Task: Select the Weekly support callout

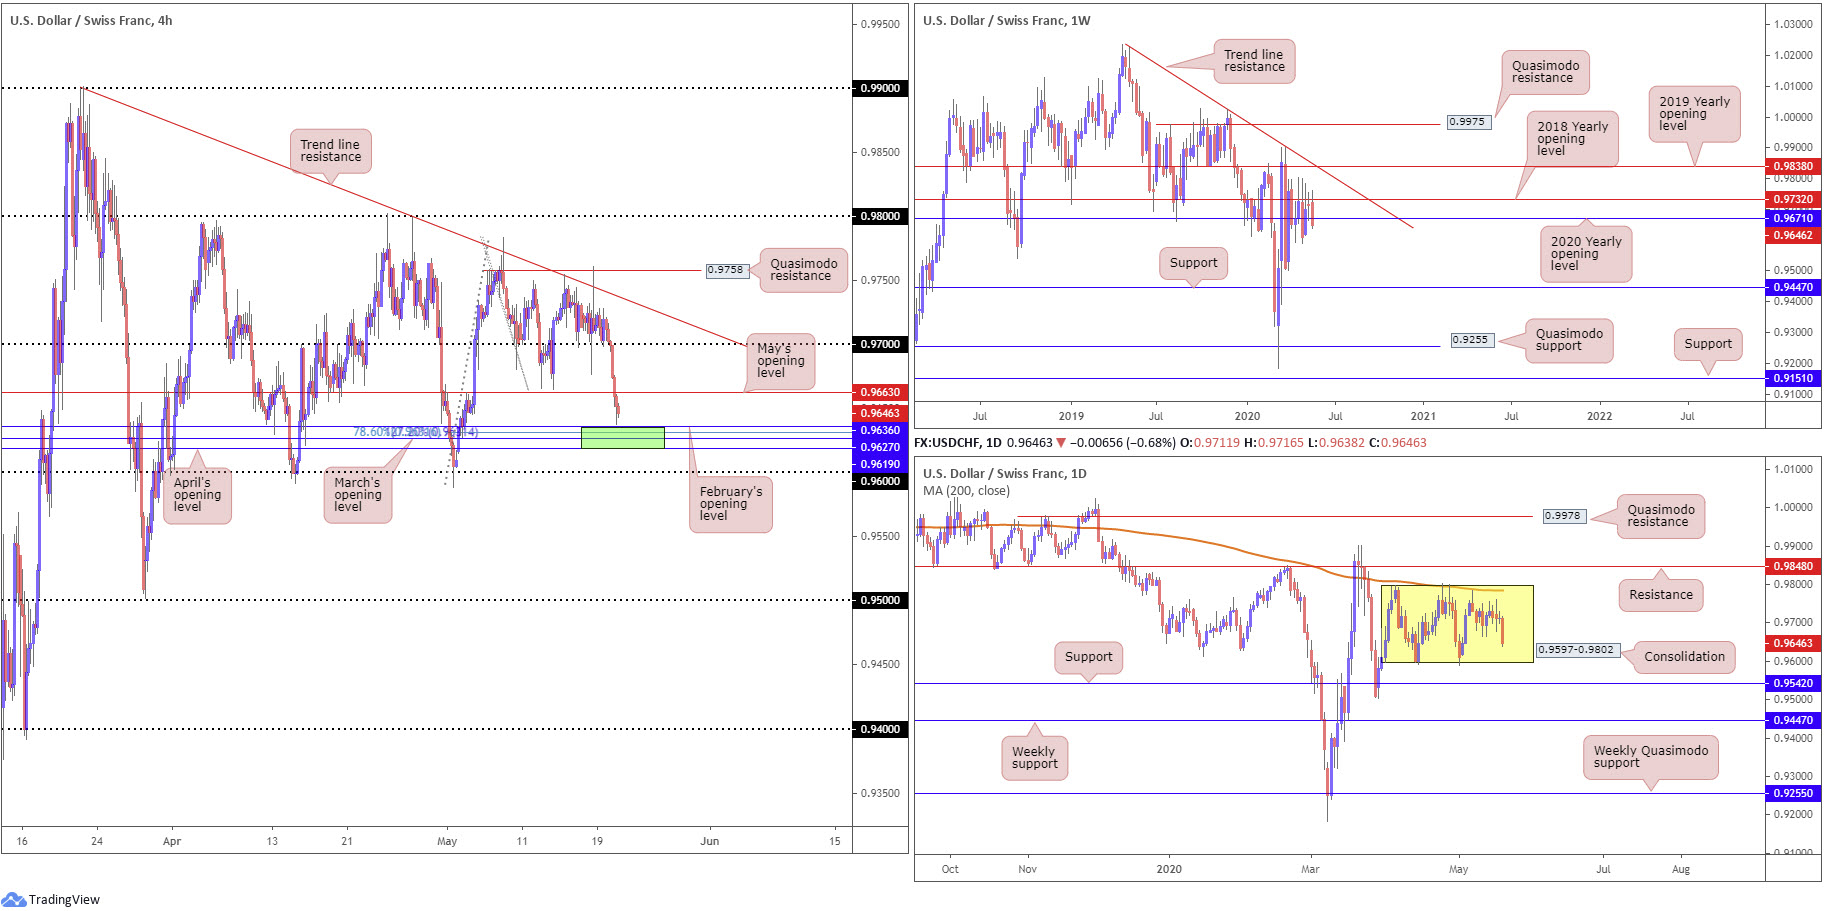Action: tap(1034, 758)
